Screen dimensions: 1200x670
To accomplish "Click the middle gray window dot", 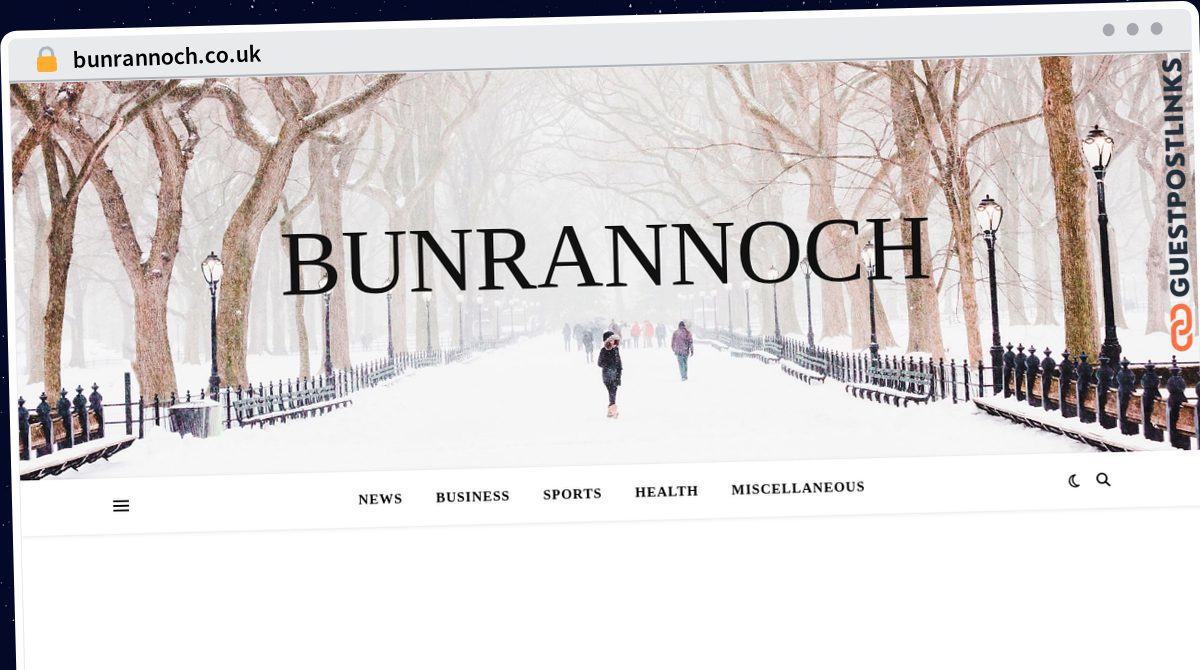I will (1132, 29).
